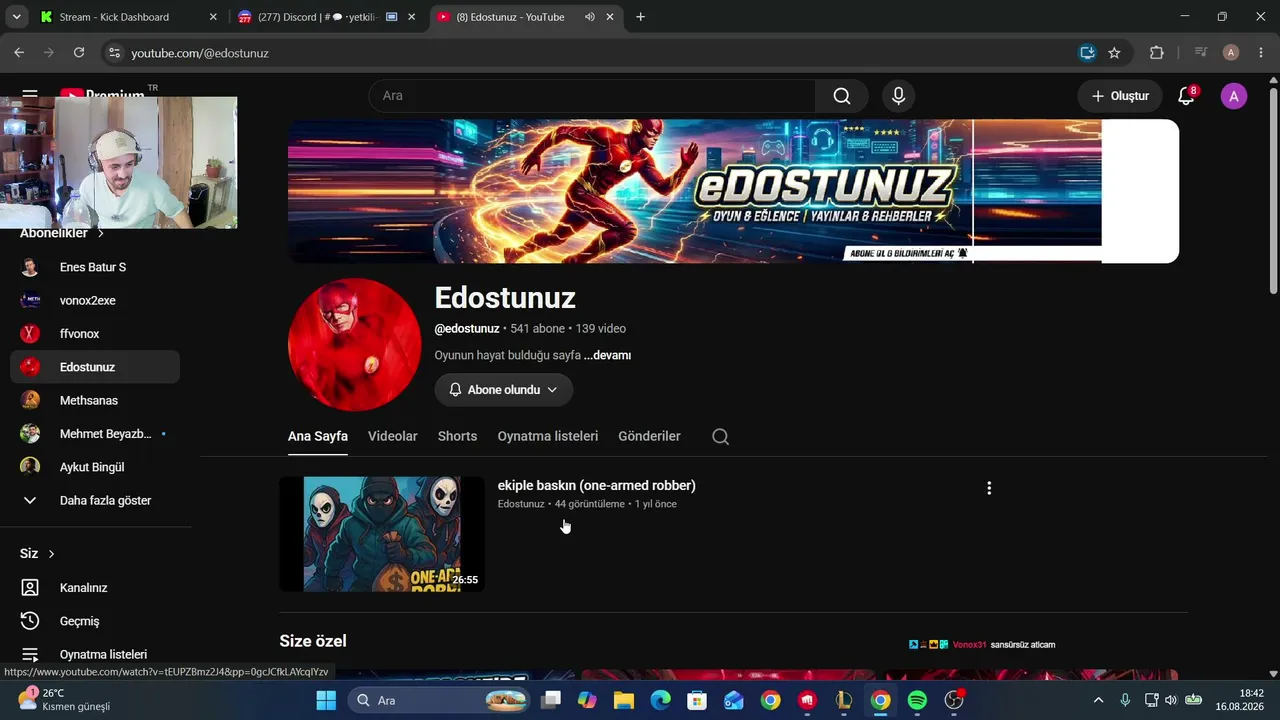The width and height of the screenshot is (1280, 720).
Task: Click the Oluştur create button
Action: pyautogui.click(x=1120, y=96)
